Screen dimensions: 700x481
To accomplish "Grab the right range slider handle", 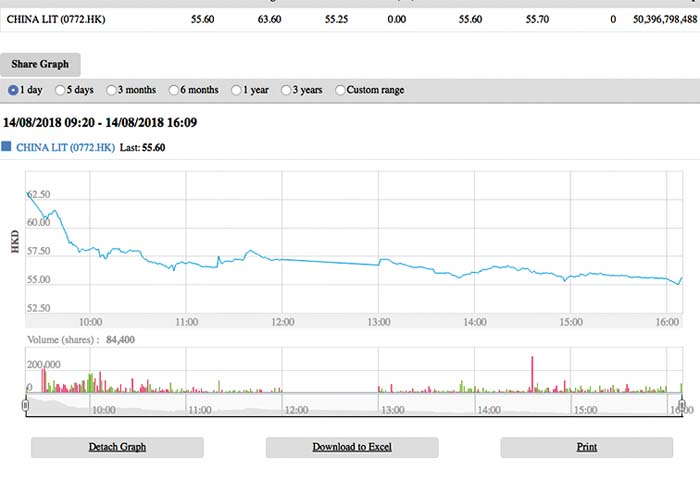I will click(682, 405).
